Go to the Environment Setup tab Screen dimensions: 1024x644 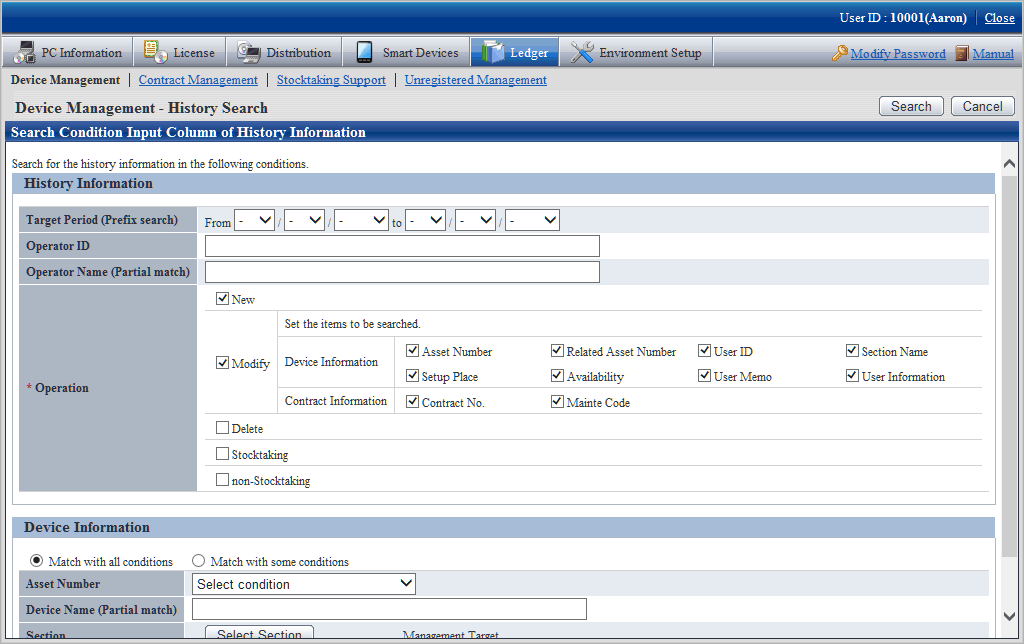(636, 52)
